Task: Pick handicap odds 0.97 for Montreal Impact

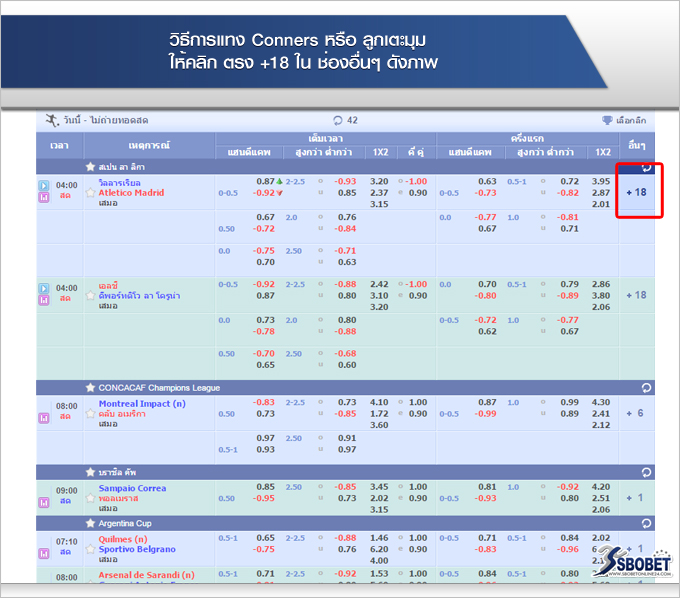Action: pos(265,438)
